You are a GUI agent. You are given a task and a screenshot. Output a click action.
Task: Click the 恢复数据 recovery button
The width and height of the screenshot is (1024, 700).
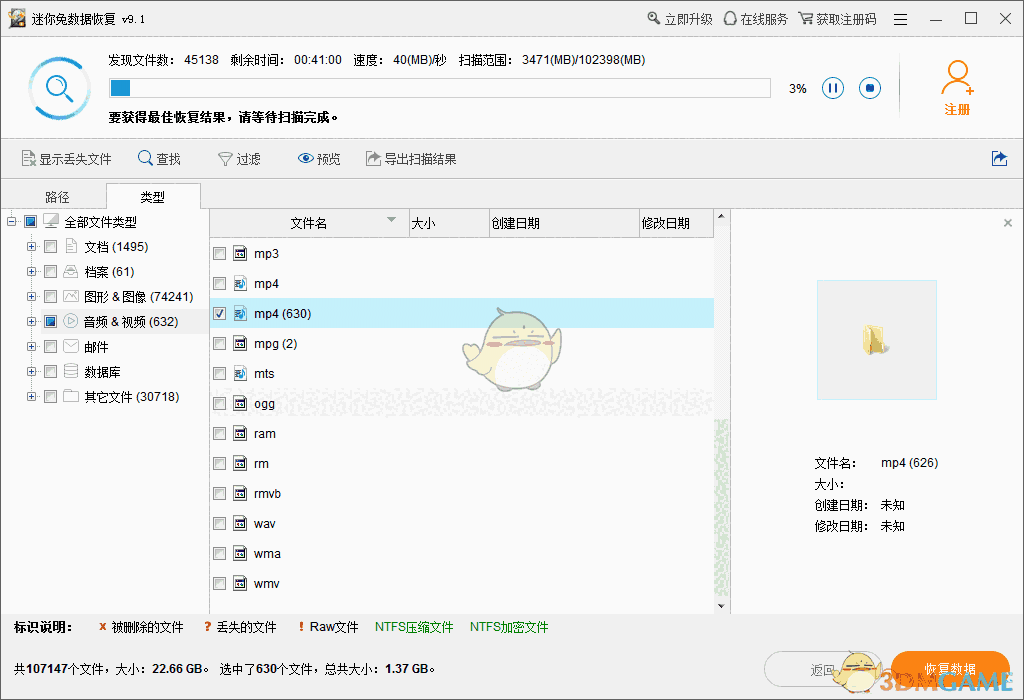click(x=952, y=668)
